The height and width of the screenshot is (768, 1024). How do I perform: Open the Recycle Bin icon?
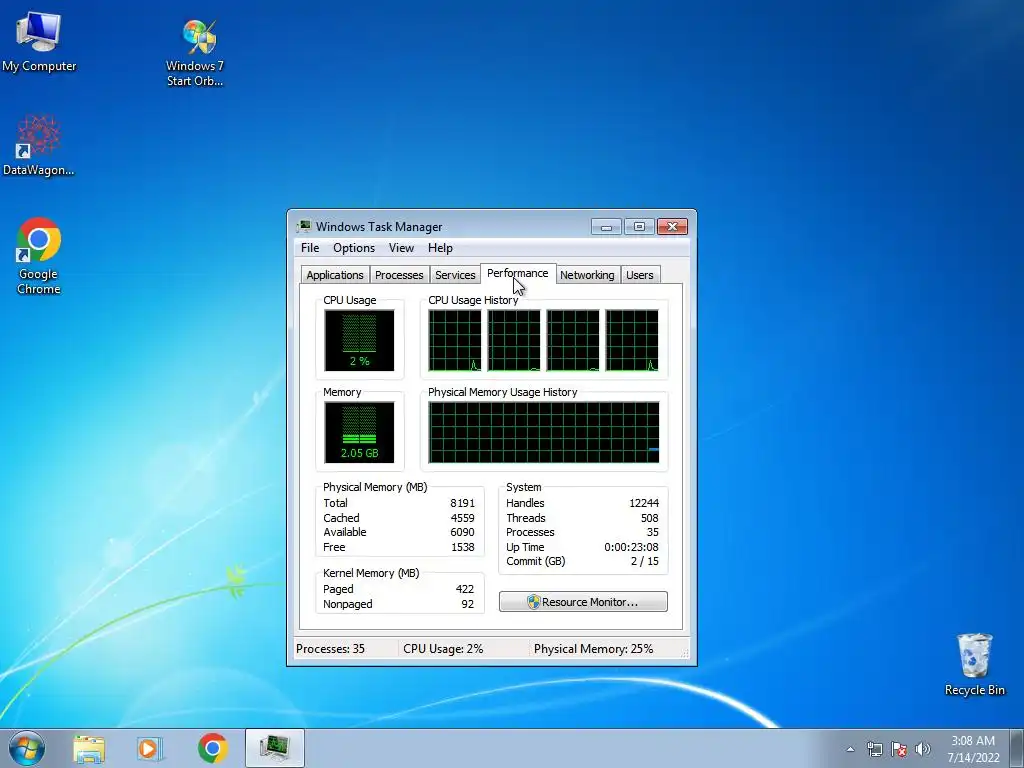point(974,664)
